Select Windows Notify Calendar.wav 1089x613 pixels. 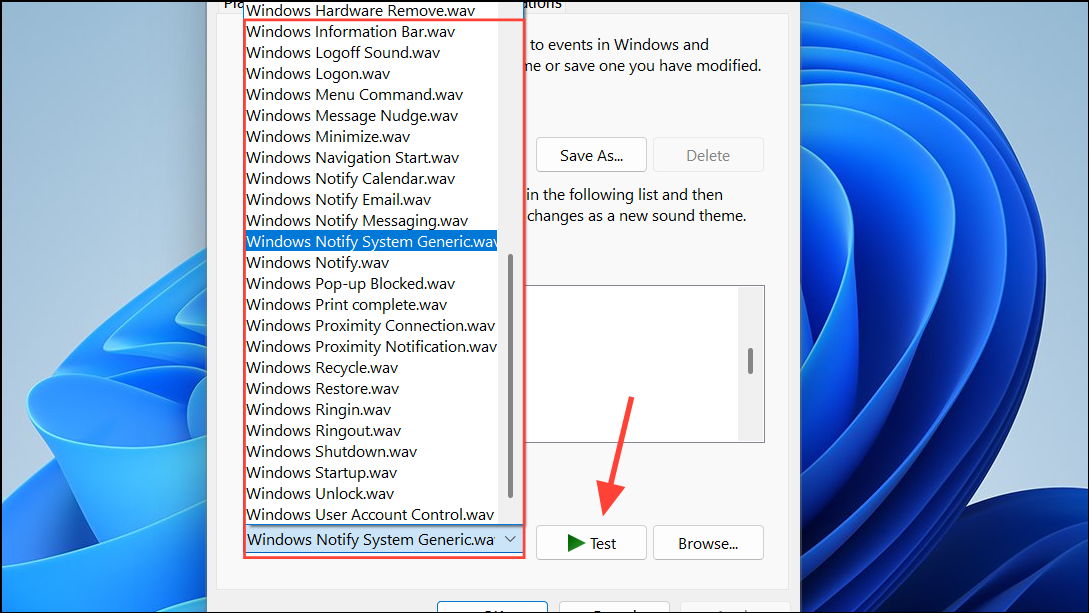tap(372, 178)
